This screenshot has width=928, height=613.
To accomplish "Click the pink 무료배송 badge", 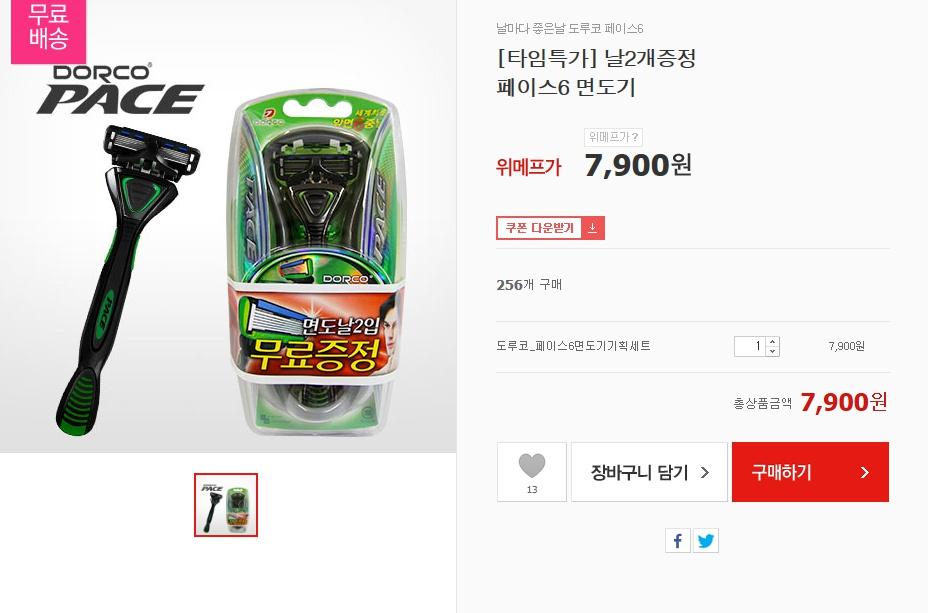I will pos(49,30).
